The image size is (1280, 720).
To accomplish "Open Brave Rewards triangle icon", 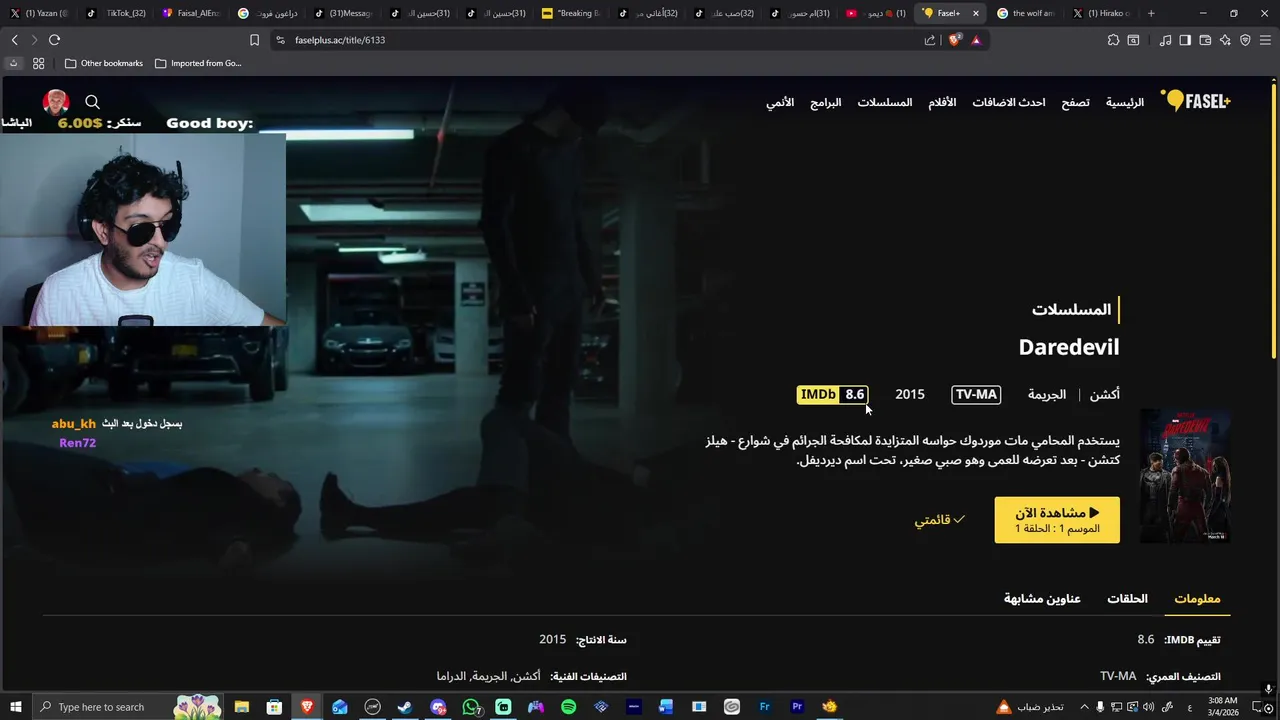I will pyautogui.click(x=976, y=40).
